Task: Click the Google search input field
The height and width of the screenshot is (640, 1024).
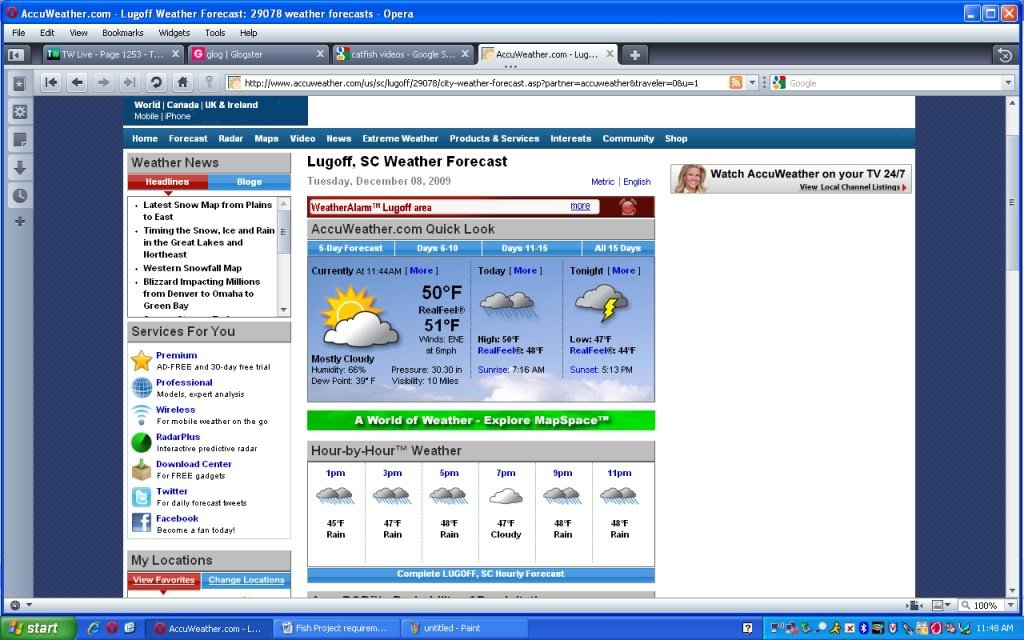Action: coord(894,83)
